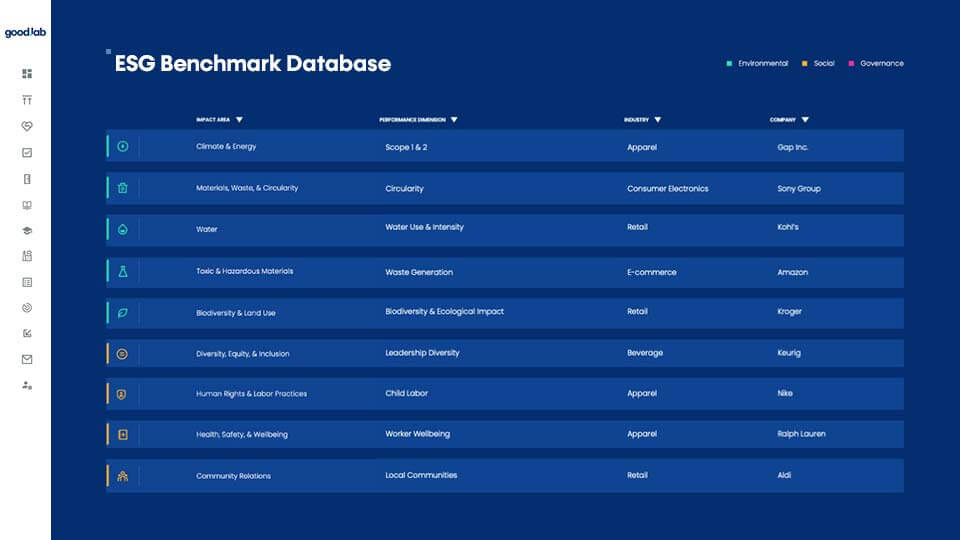Open the edit note sidebar icon
Image resolution: width=960 pixels, height=540 pixels.
pos(27,334)
